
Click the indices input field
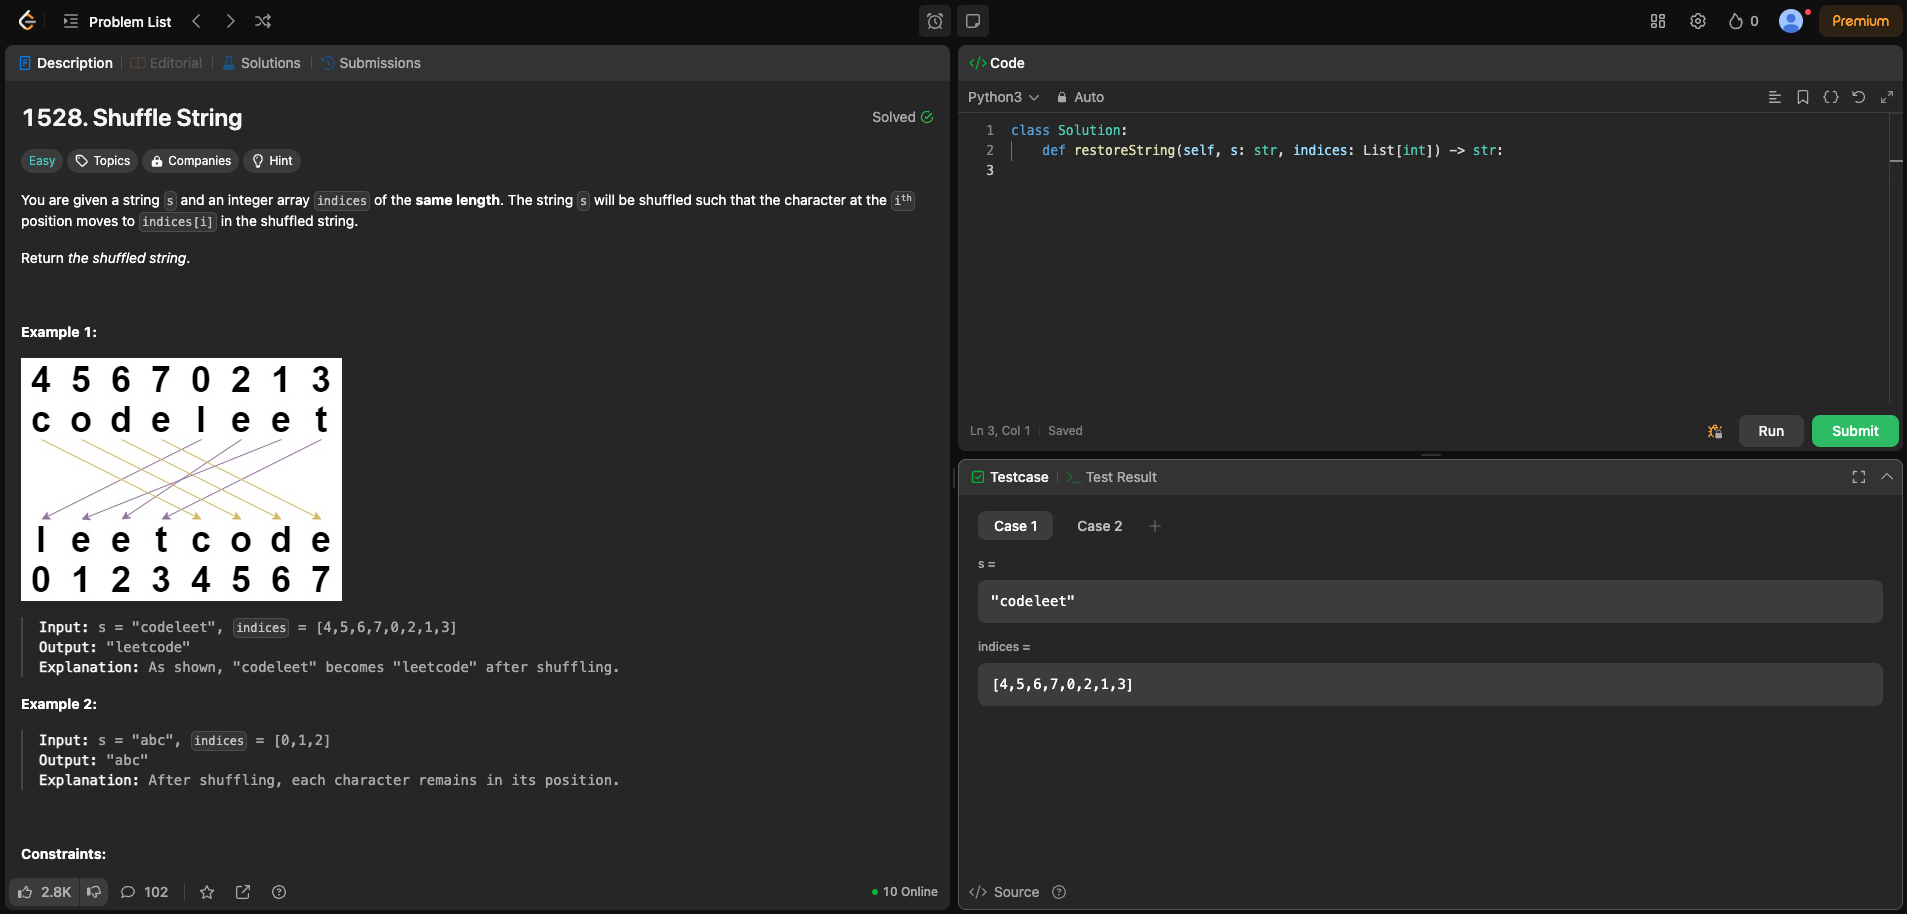coord(1430,684)
